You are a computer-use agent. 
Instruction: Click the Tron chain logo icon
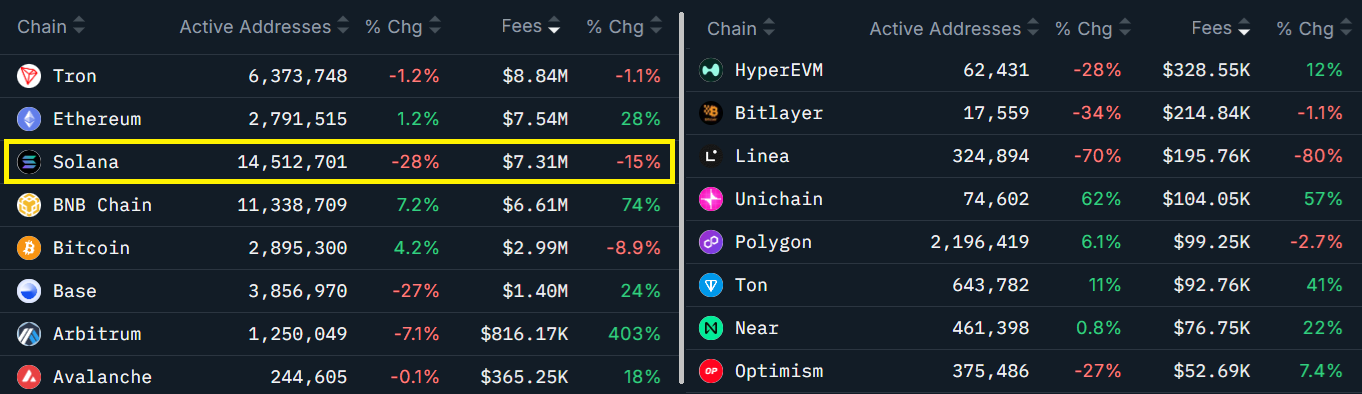[28, 76]
